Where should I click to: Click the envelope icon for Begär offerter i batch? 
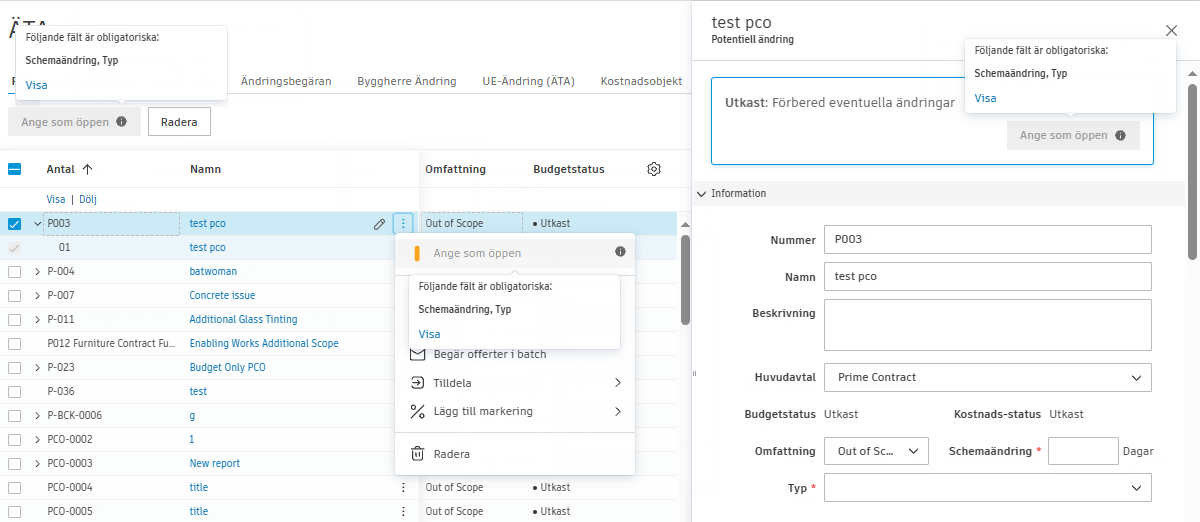point(418,355)
